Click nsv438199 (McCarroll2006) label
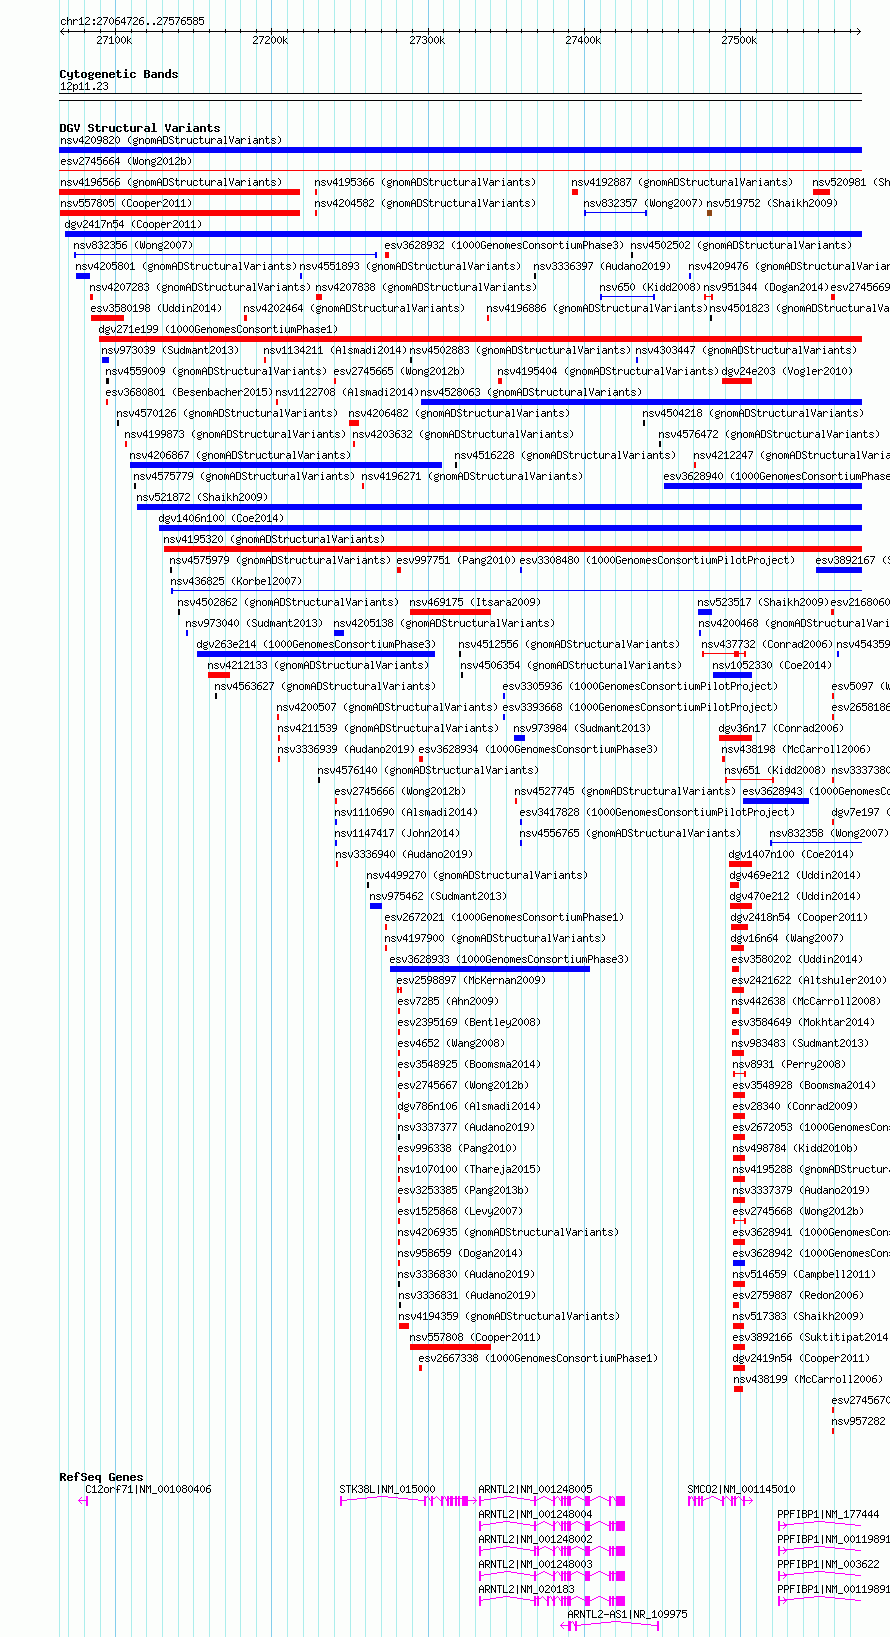 click(x=808, y=1379)
